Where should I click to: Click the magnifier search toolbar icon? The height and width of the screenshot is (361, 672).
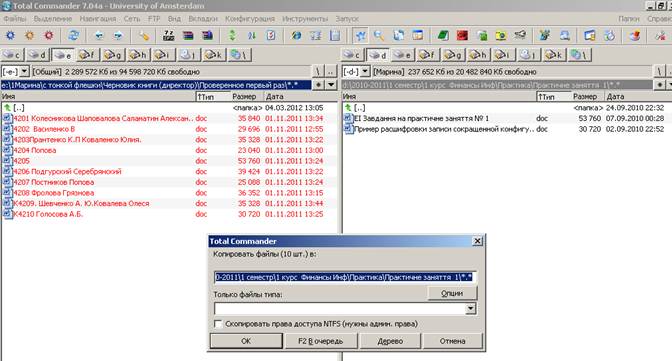(x=379, y=36)
